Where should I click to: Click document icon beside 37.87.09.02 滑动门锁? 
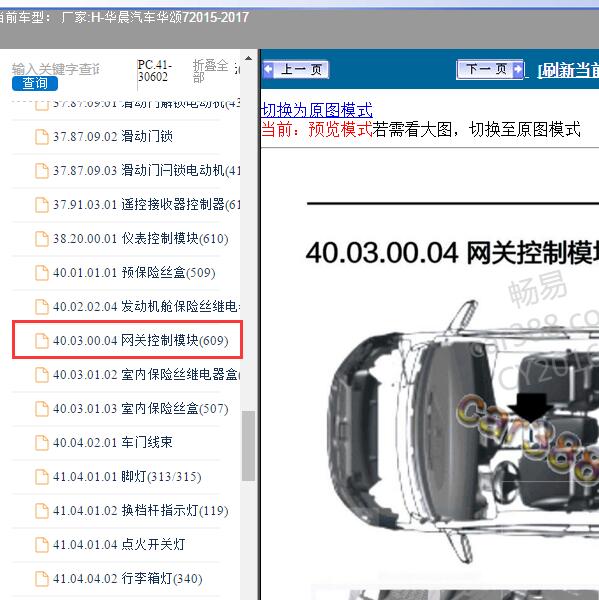(x=42, y=137)
